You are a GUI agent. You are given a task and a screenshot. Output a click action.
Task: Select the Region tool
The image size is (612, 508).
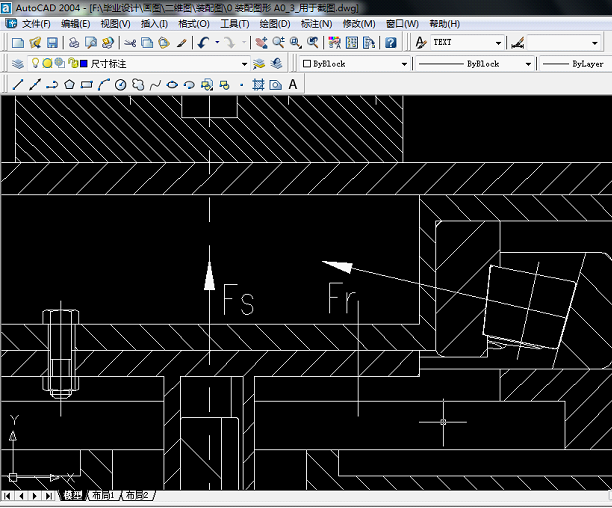[276, 84]
